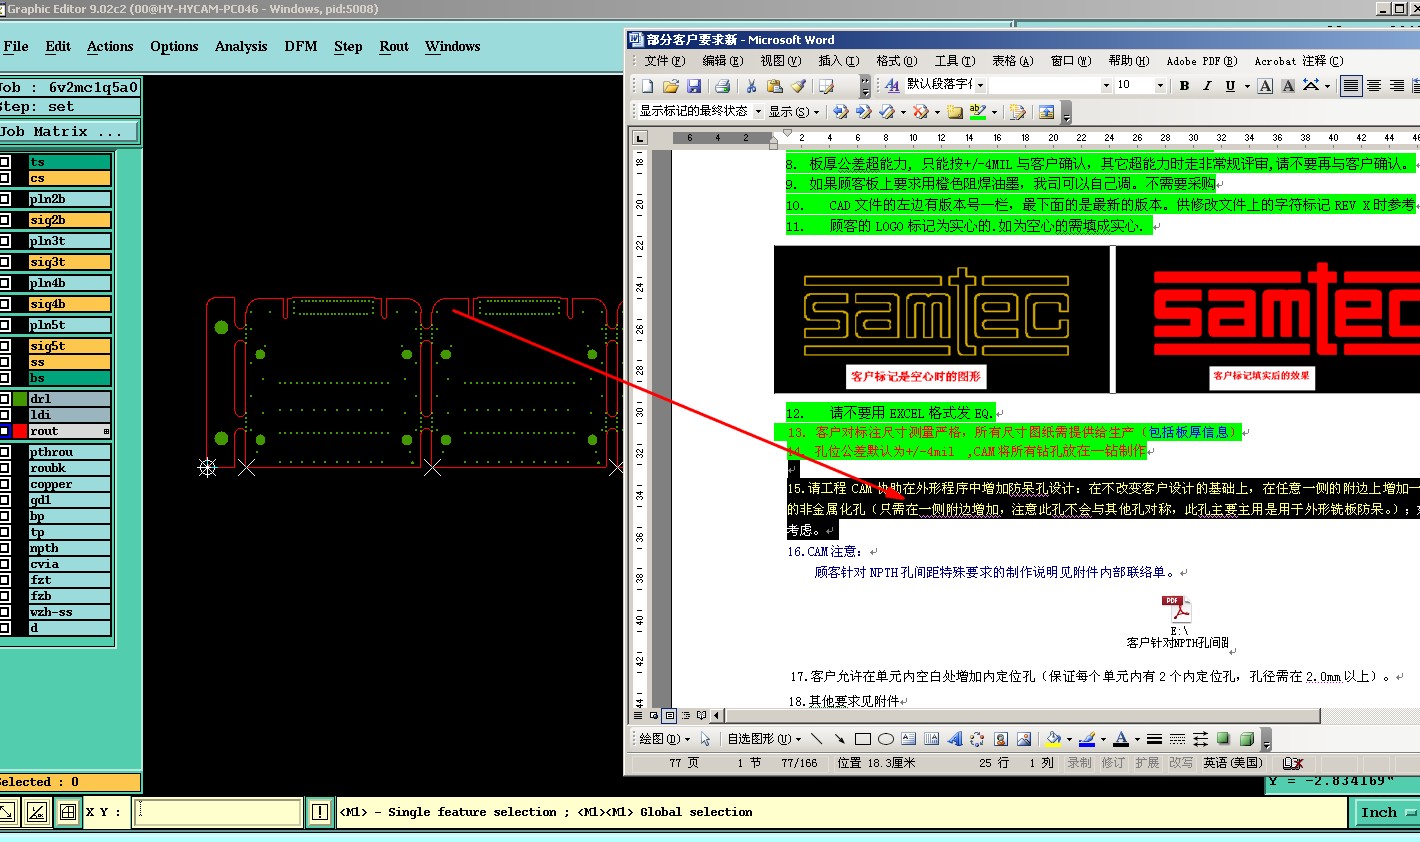Click into the X Y coordinate input field
1420x842 pixels.
[x=217, y=812]
